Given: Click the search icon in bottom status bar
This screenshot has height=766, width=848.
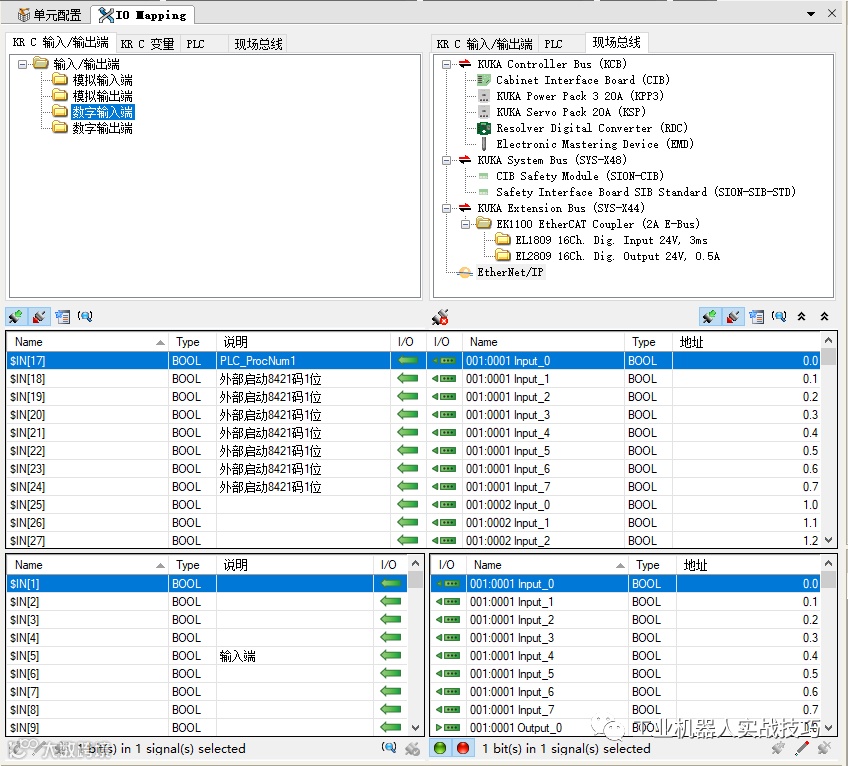Looking at the screenshot, I should [x=389, y=748].
